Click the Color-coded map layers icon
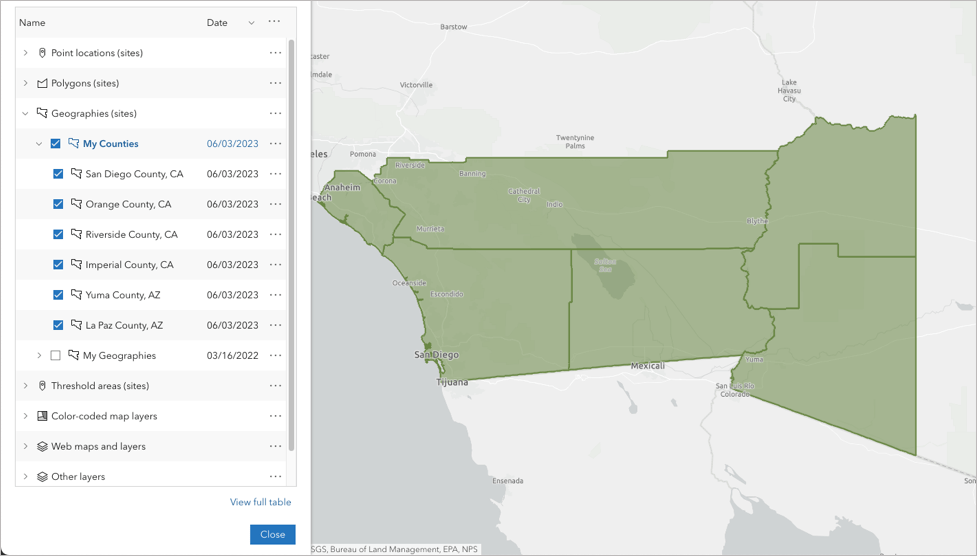The width and height of the screenshot is (977, 556). pos(42,416)
